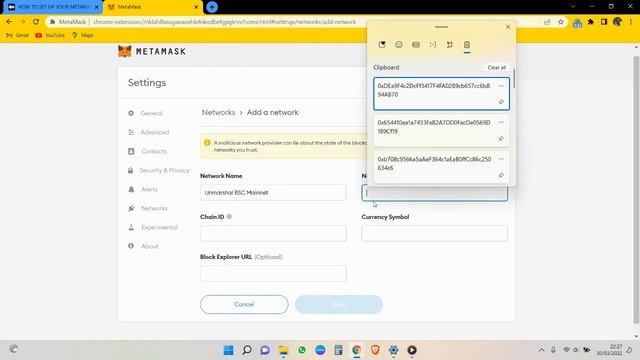This screenshot has width=640, height=360.
Task: Open Brave browser from taskbar
Action: tap(375, 350)
